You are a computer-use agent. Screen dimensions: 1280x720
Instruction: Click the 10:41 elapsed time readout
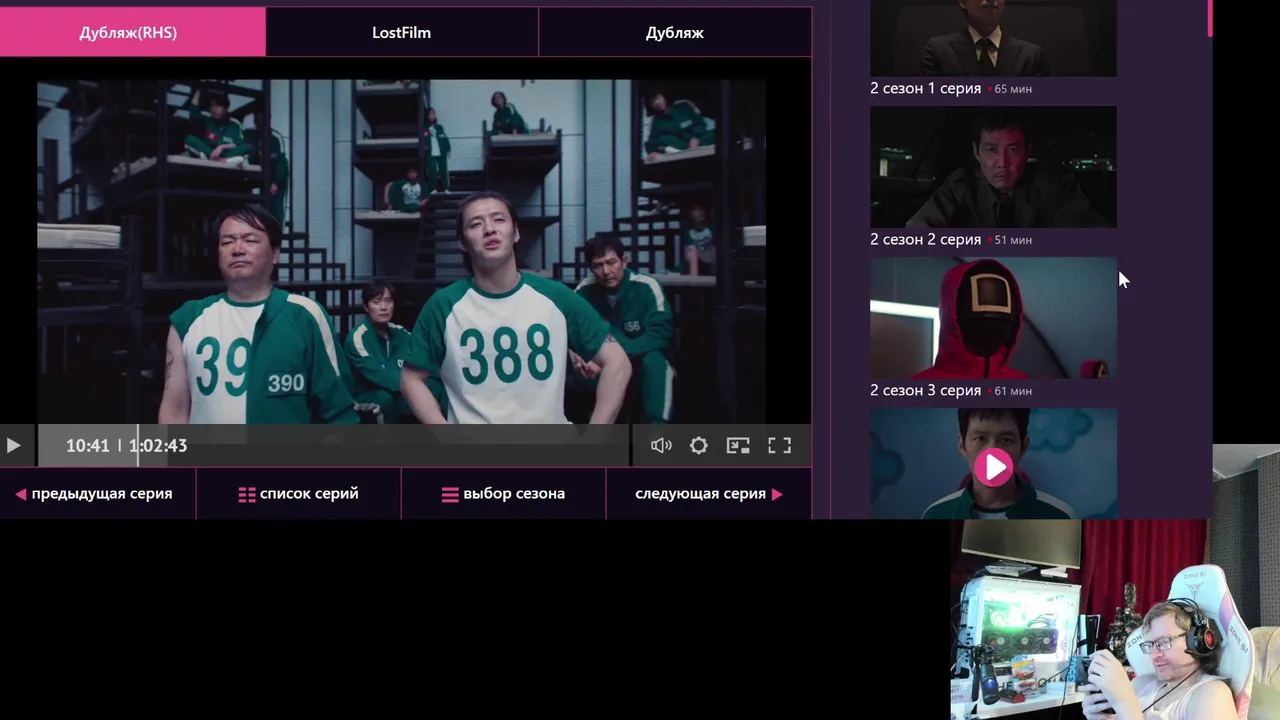coord(88,446)
